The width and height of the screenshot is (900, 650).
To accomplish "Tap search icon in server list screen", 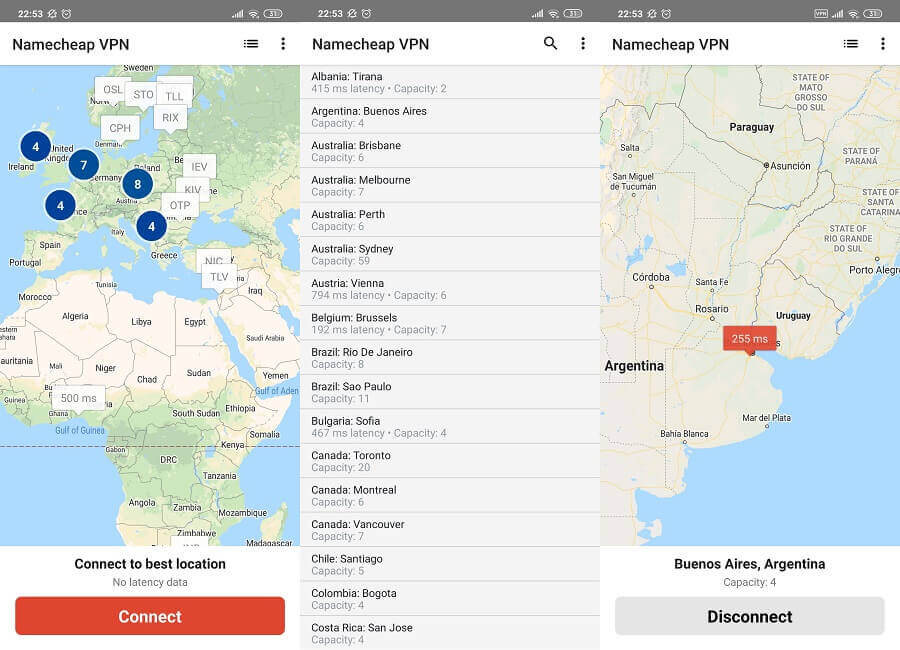I will pos(550,43).
